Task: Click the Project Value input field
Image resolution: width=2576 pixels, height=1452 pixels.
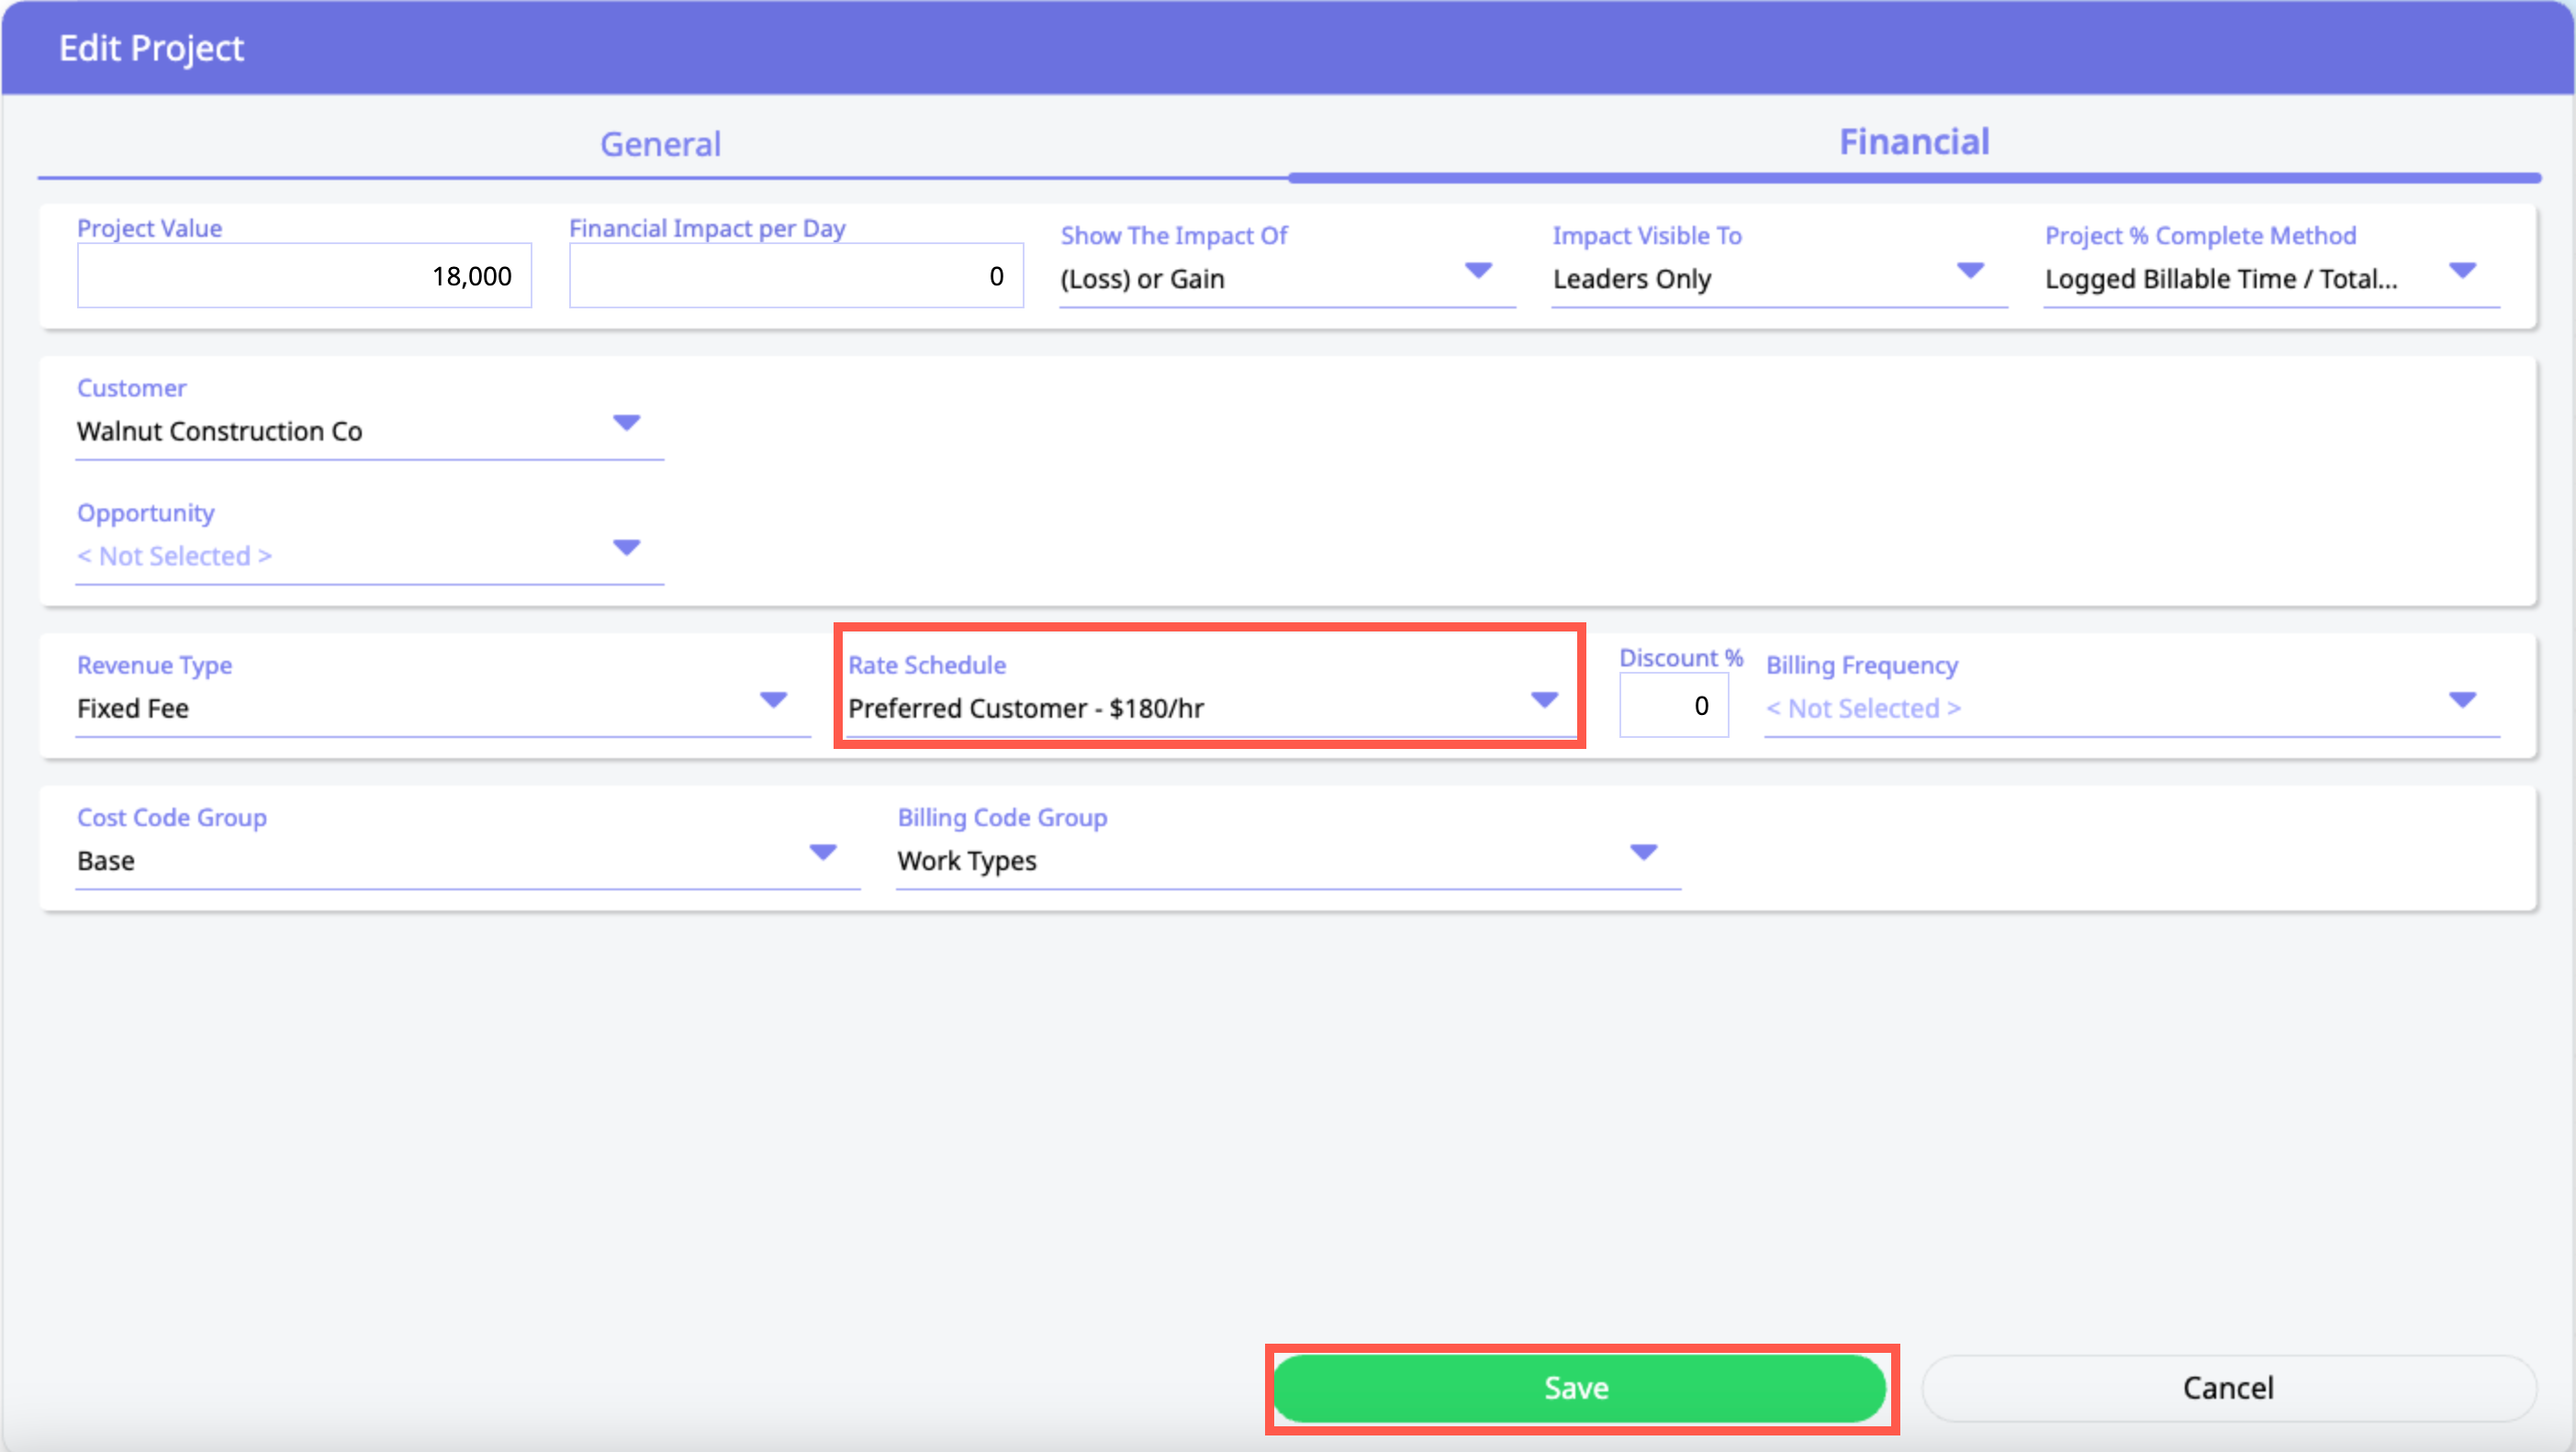Action: 304,276
